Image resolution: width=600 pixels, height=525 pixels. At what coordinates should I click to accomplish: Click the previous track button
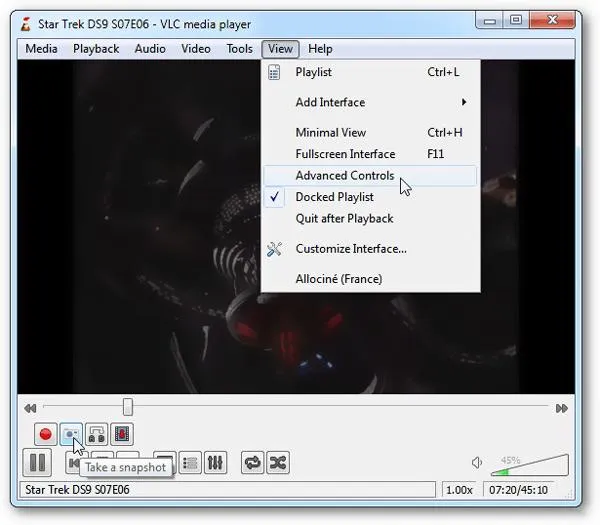click(x=73, y=463)
